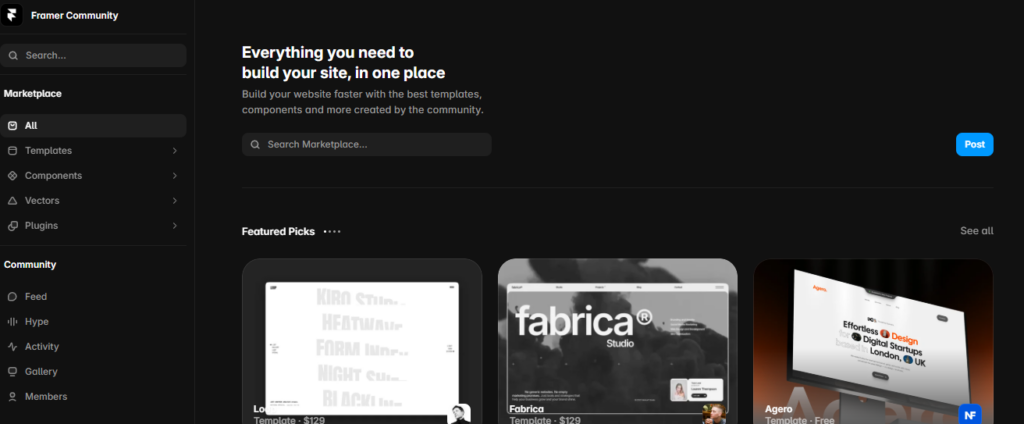Open the Hype section
Image resolution: width=1024 pixels, height=424 pixels.
point(93,321)
